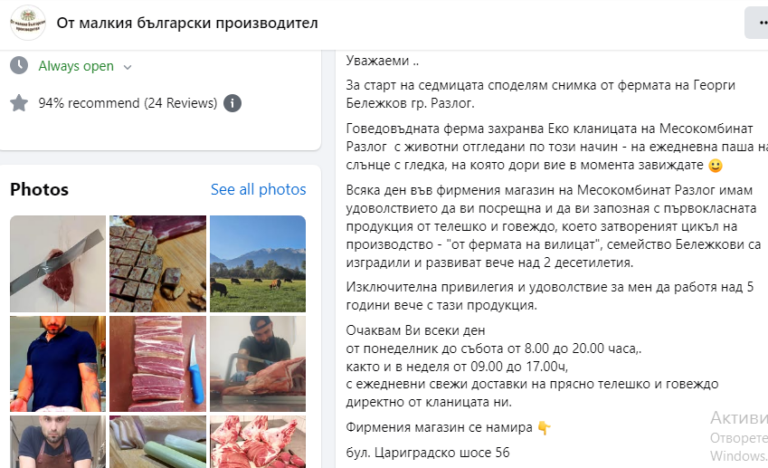Open the green leek photo thumbnail
This screenshot has width=768, height=468.
coord(158,442)
